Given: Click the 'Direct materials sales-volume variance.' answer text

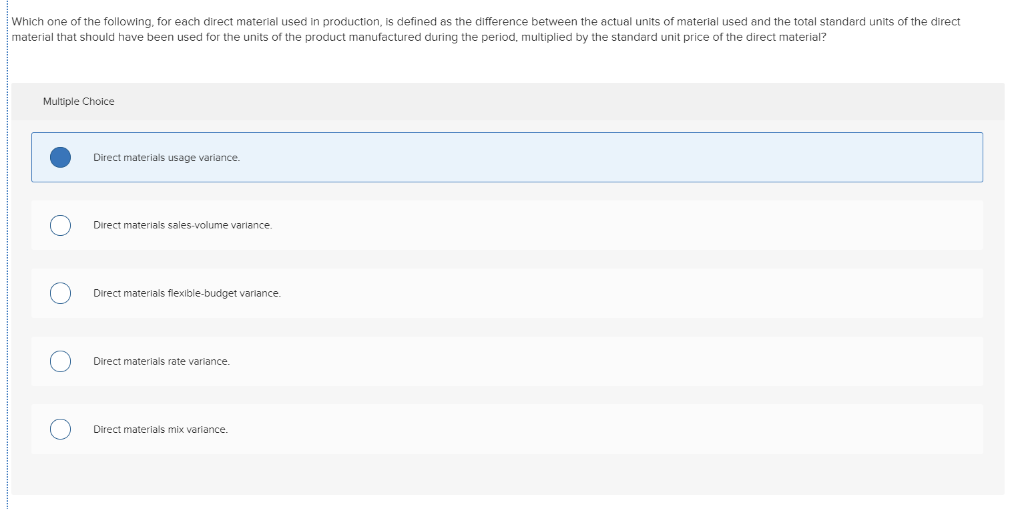Looking at the screenshot, I should point(183,225).
